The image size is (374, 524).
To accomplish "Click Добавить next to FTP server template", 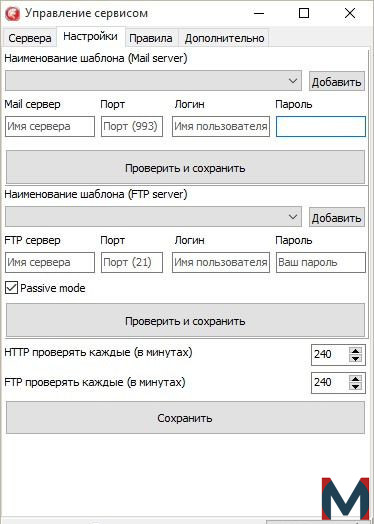I will click(x=337, y=217).
